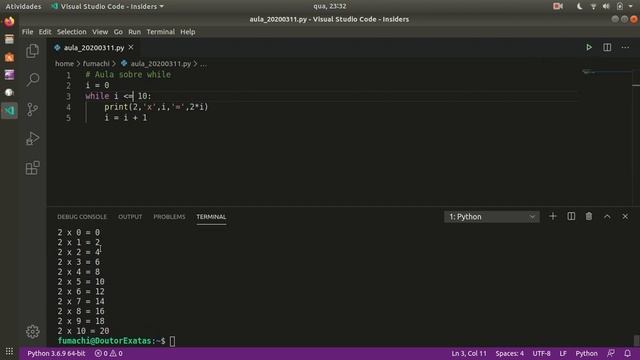This screenshot has width=640, height=360.
Task: Open the Help menu
Action: click(188, 32)
